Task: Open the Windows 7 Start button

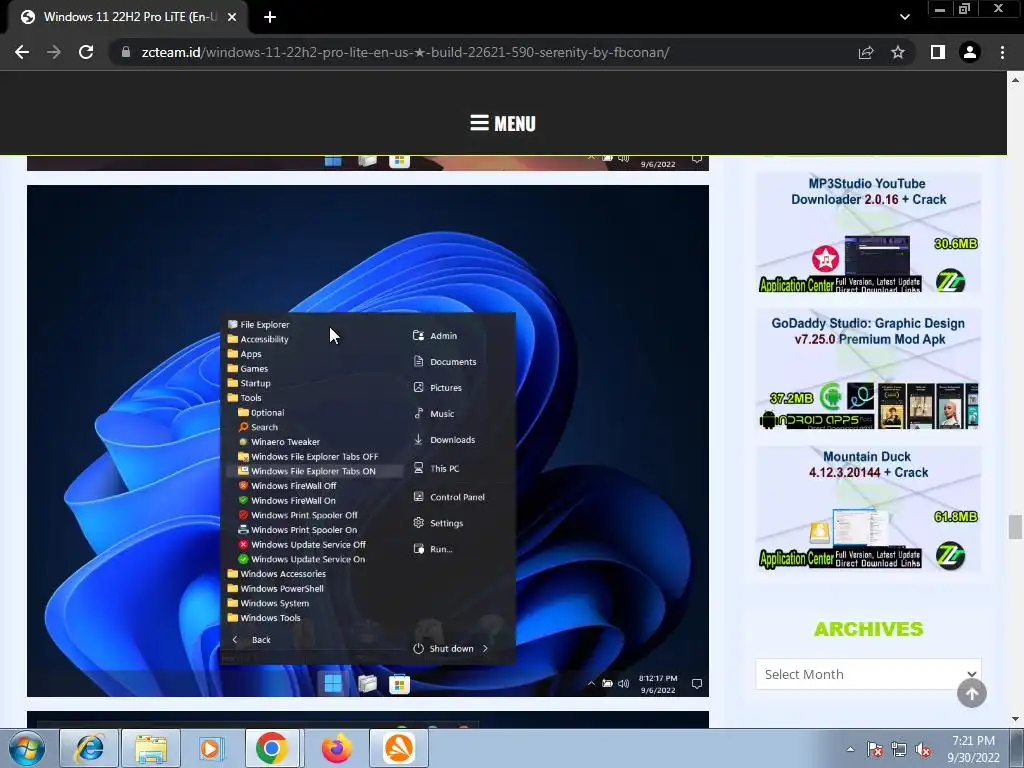Action: click(27, 748)
